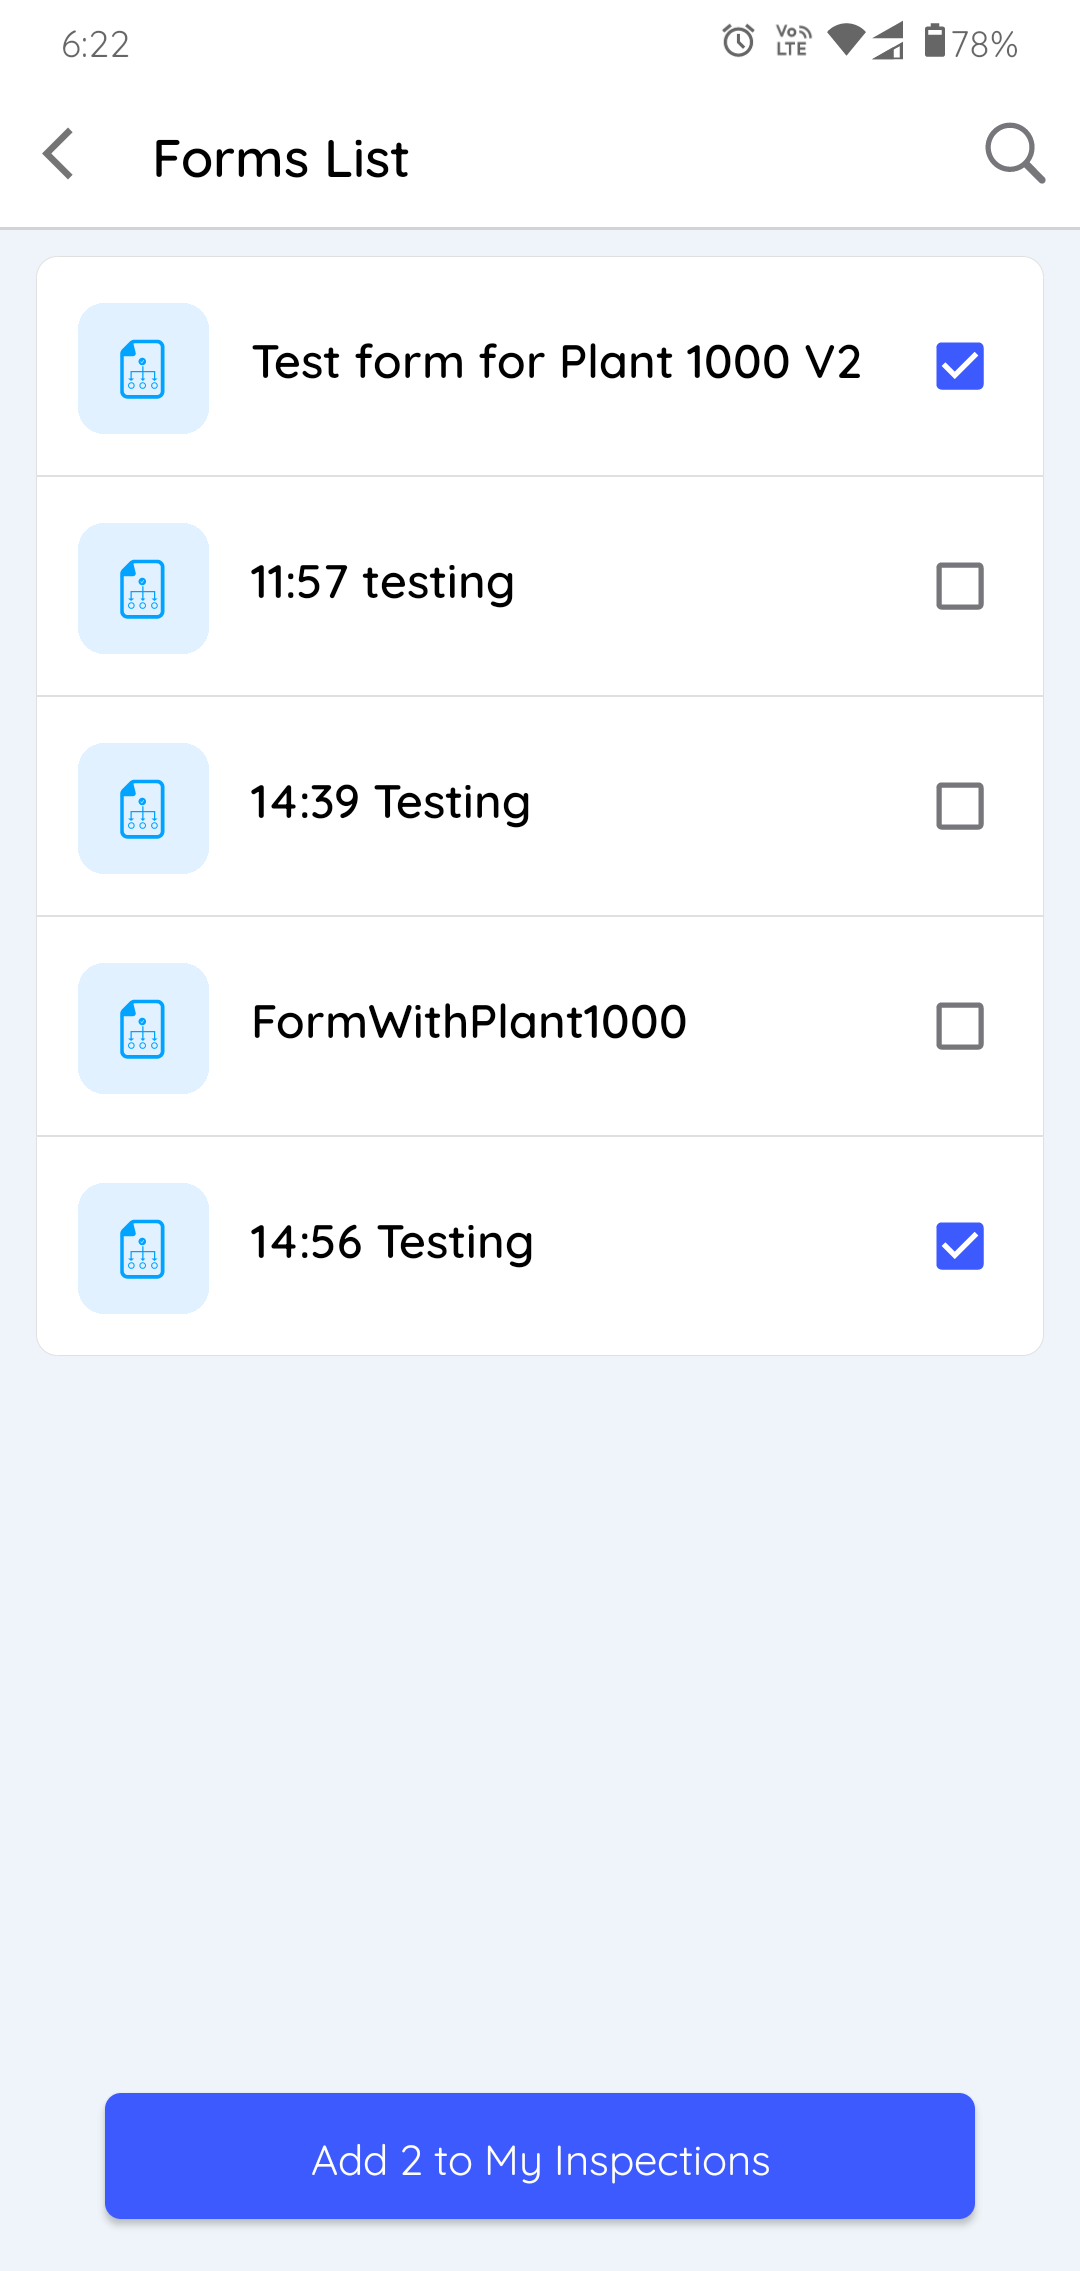Screen dimensions: 1080x2271
Task: Tap form icon beside 14:39 Testing
Action: tap(143, 808)
